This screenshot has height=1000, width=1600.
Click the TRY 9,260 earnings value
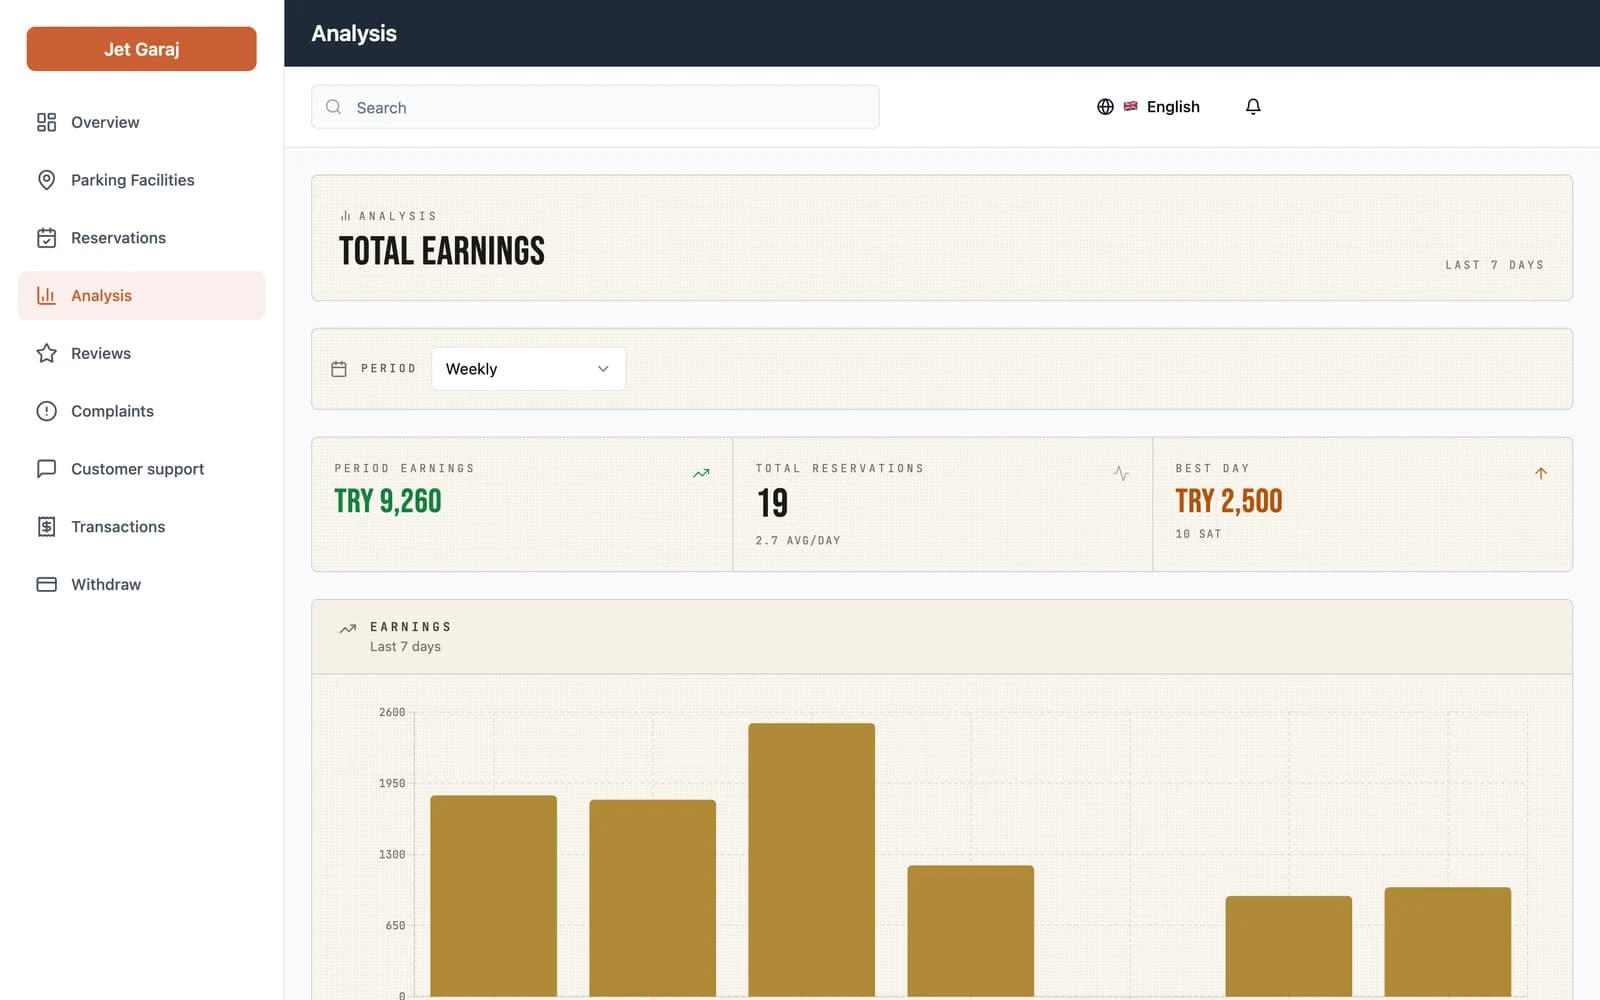coord(388,501)
